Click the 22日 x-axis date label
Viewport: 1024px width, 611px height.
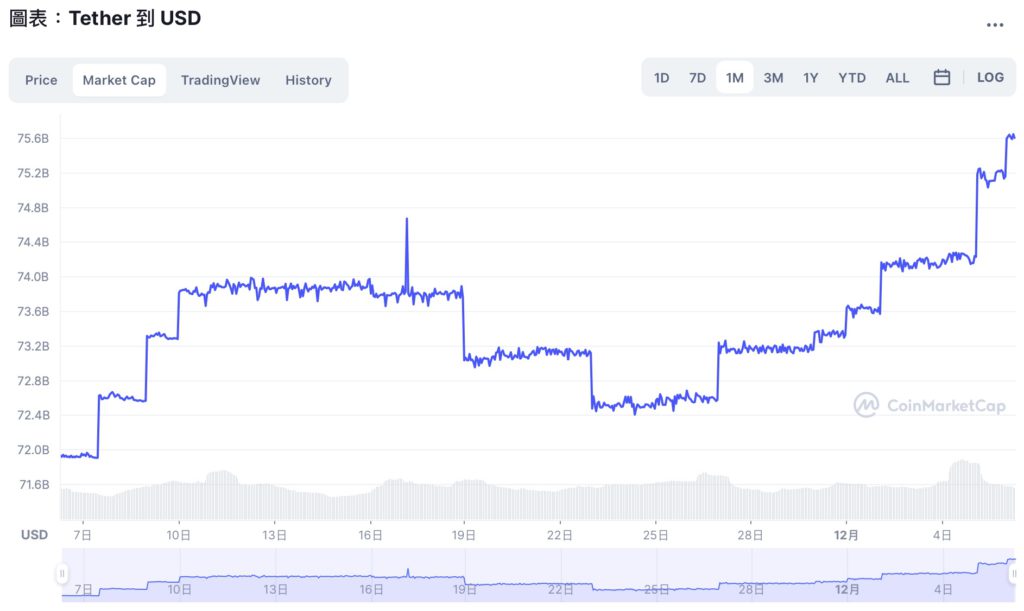pyautogui.click(x=560, y=535)
